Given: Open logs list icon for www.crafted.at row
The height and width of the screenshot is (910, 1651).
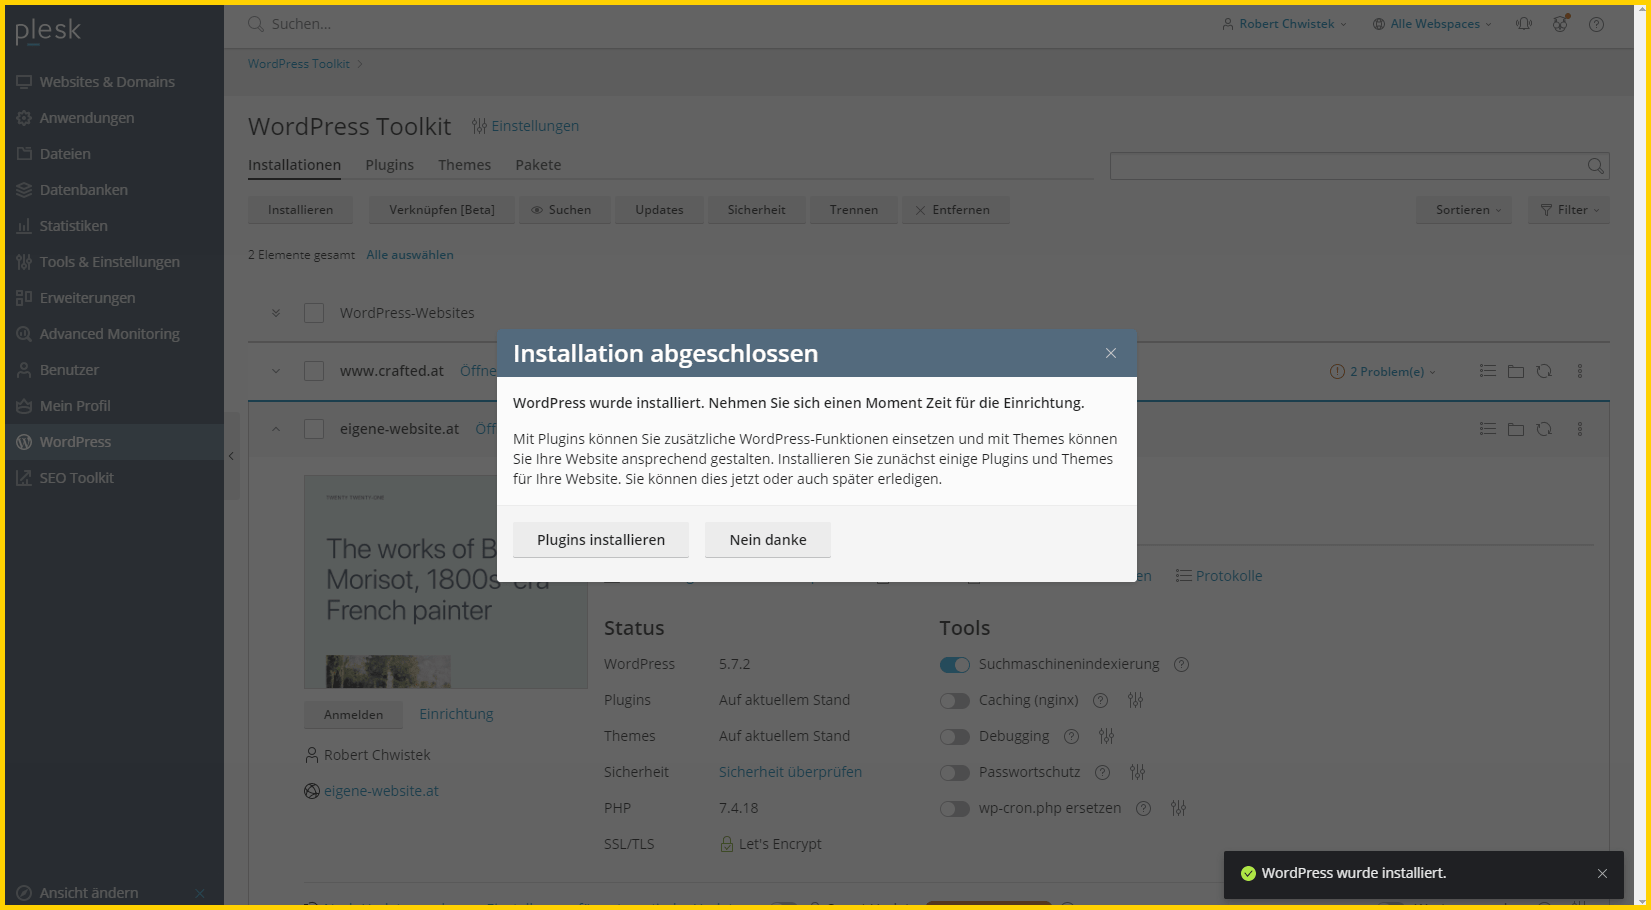Looking at the screenshot, I should click(x=1488, y=371).
